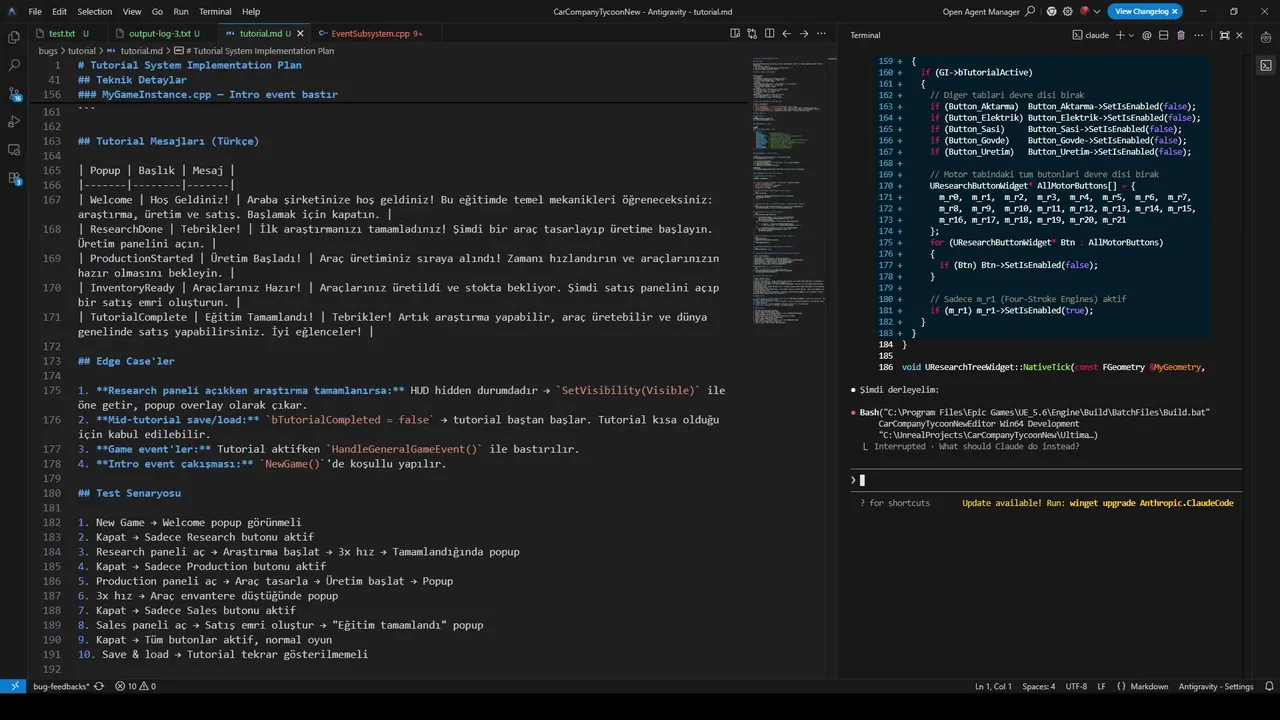This screenshot has width=1280, height=720.
Task: Click the Chrome browser icon in title bar
Action: tap(1051, 11)
